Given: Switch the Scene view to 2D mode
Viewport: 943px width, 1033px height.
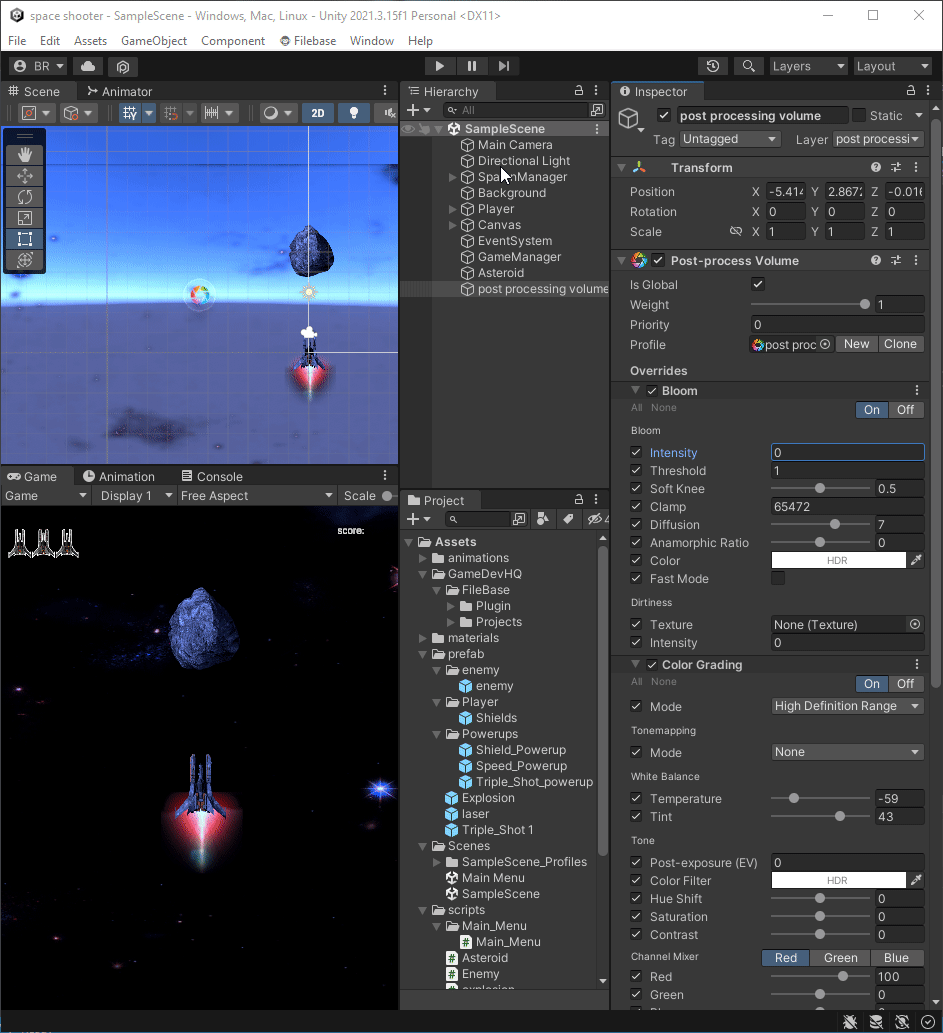Looking at the screenshot, I should point(318,113).
